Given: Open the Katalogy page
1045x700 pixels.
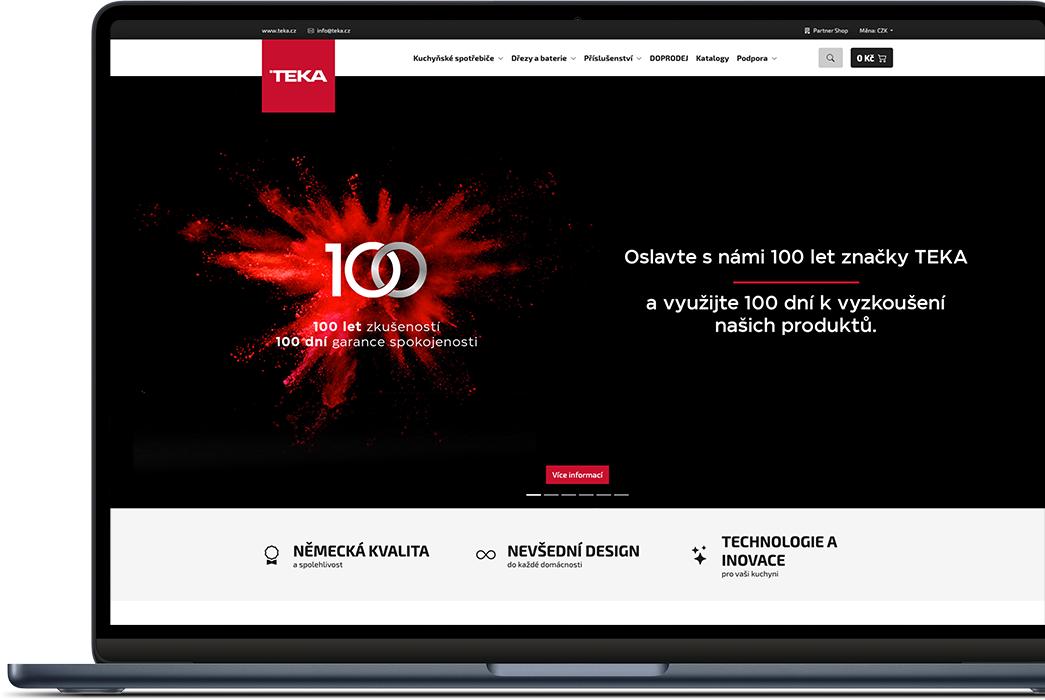Looking at the screenshot, I should point(712,57).
